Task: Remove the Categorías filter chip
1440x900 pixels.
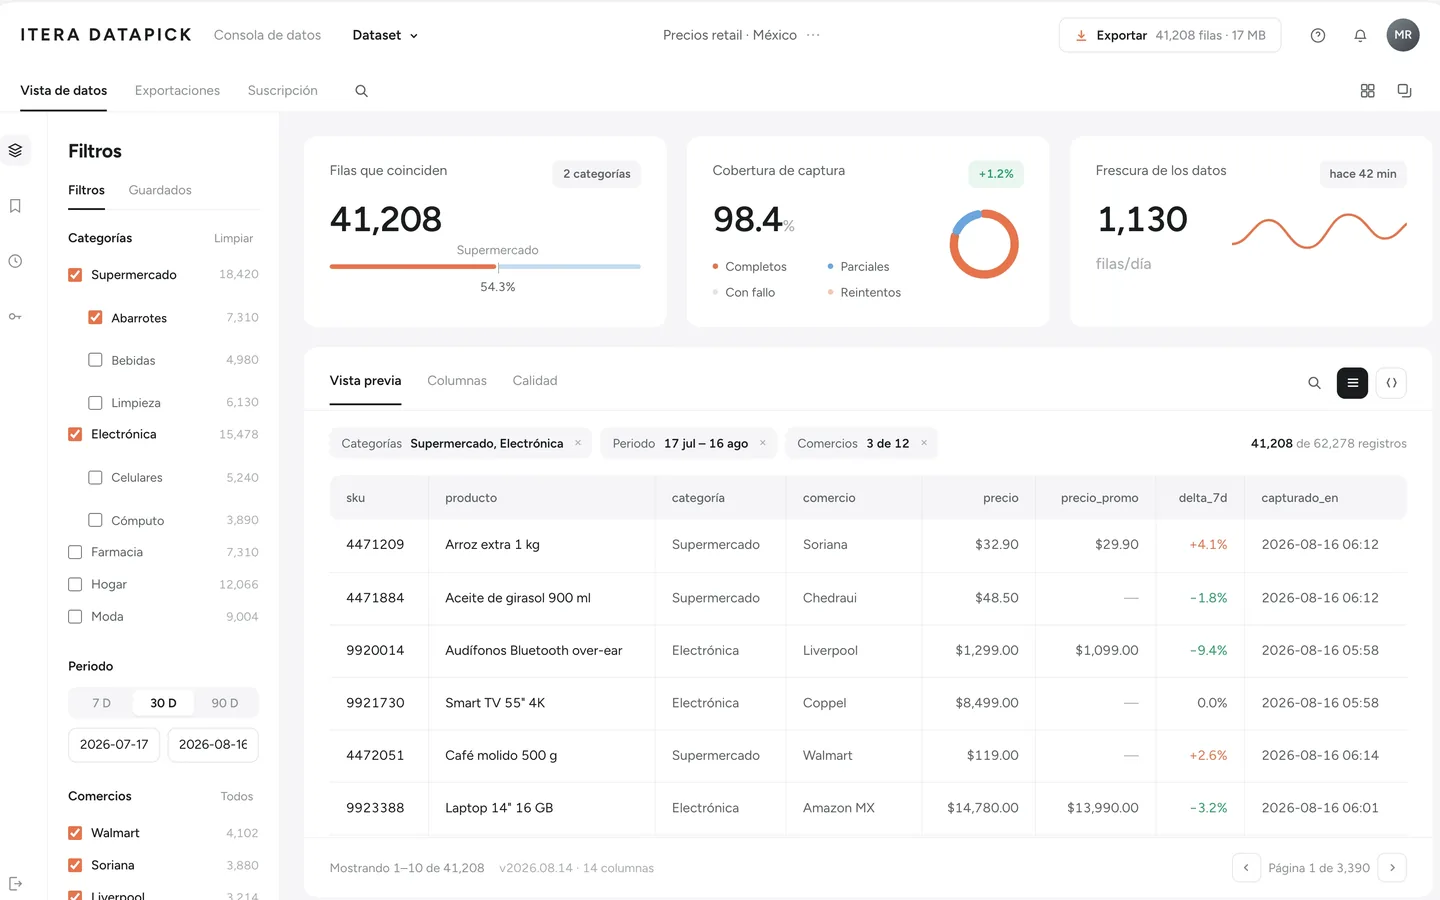Action: [578, 443]
